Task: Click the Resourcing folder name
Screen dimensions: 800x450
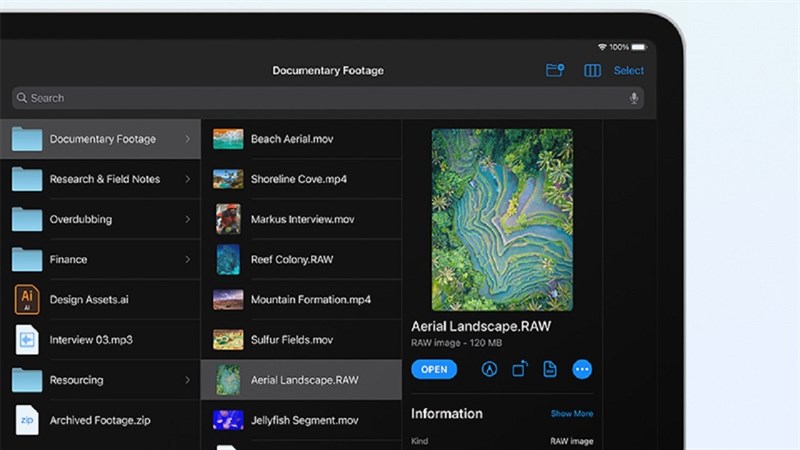Action: [77, 380]
